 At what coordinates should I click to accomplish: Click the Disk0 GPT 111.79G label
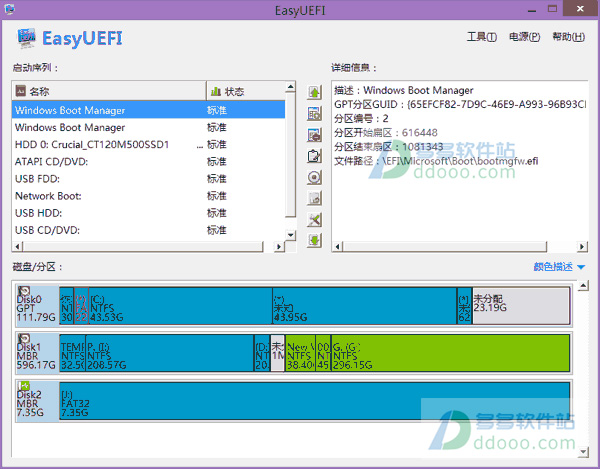click(36, 308)
